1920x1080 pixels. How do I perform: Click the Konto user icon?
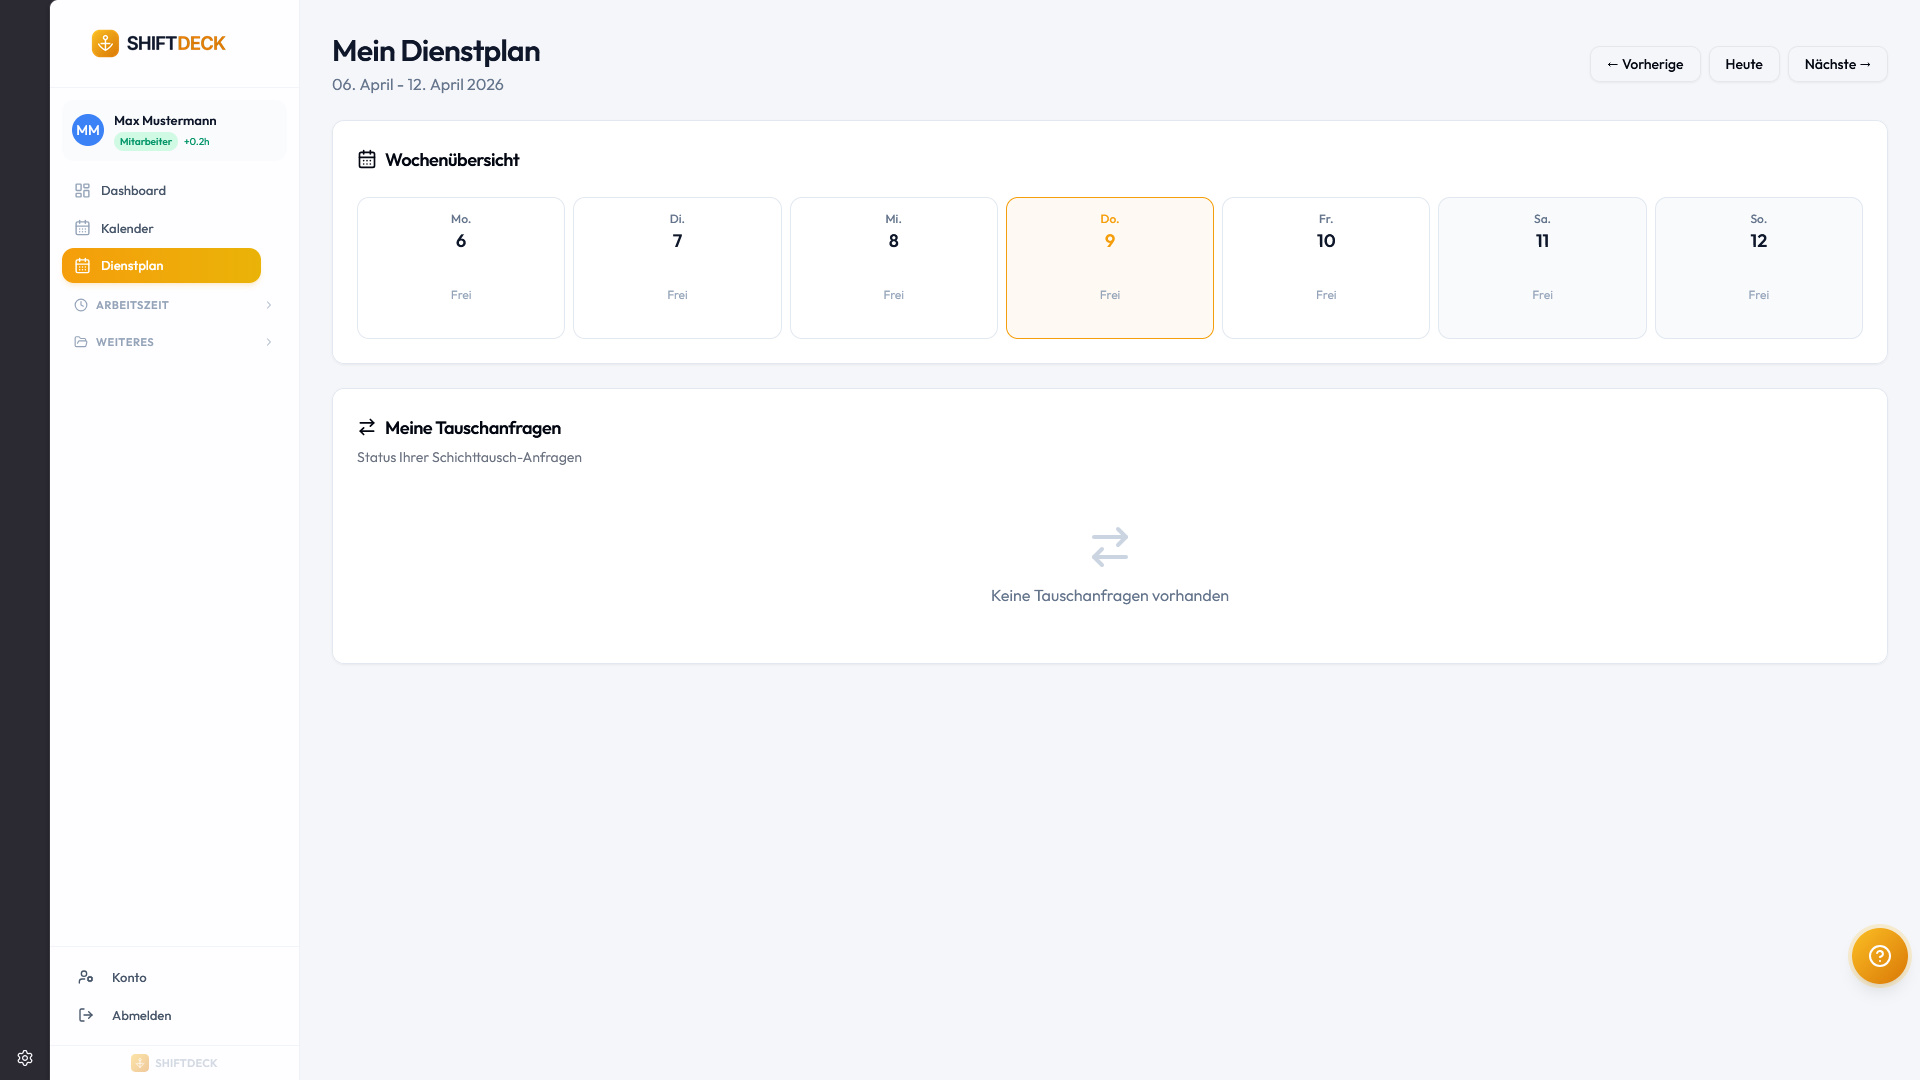(x=86, y=977)
